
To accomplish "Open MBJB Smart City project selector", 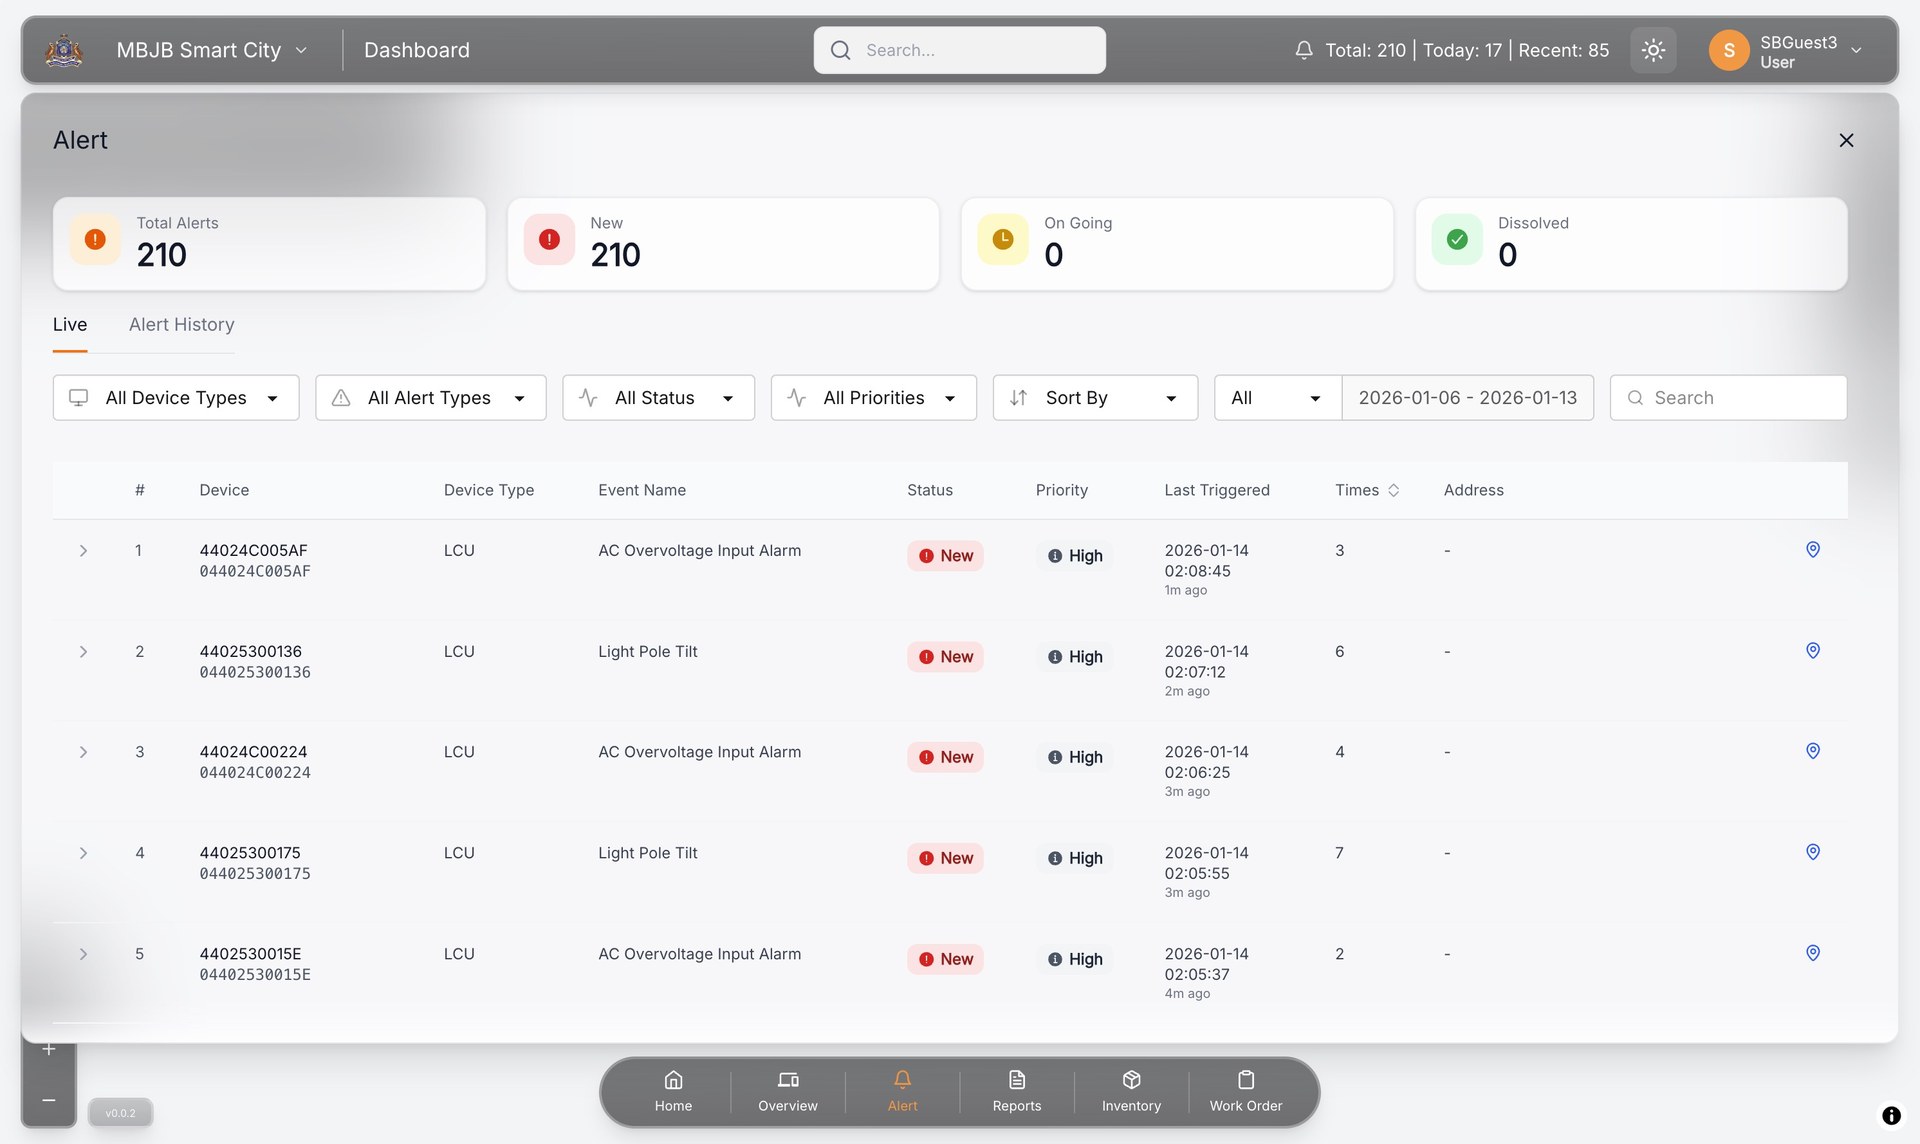I will (x=211, y=50).
